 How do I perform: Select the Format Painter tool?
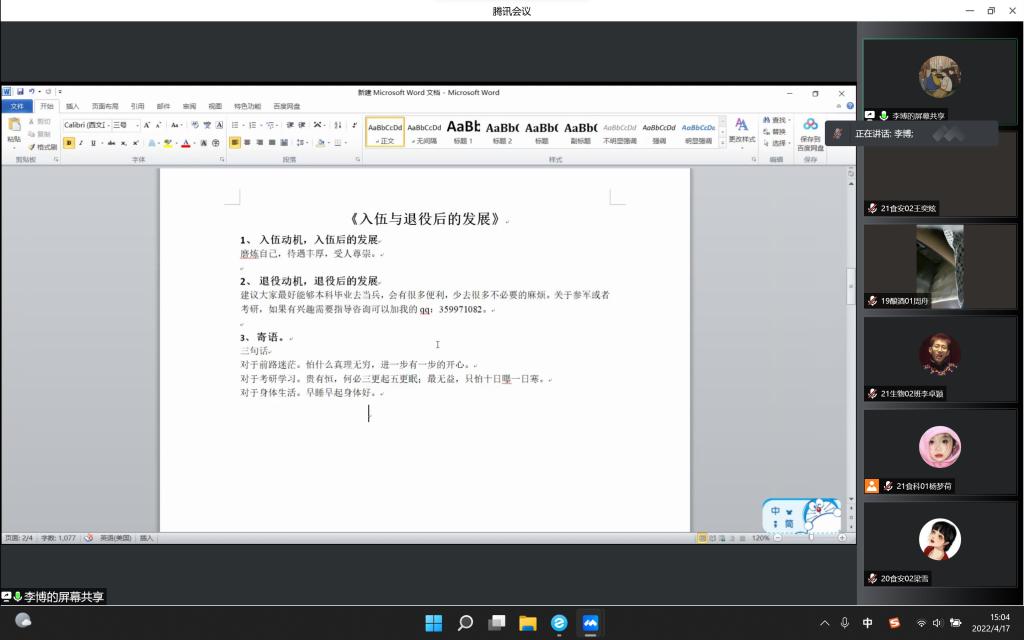tap(42, 147)
